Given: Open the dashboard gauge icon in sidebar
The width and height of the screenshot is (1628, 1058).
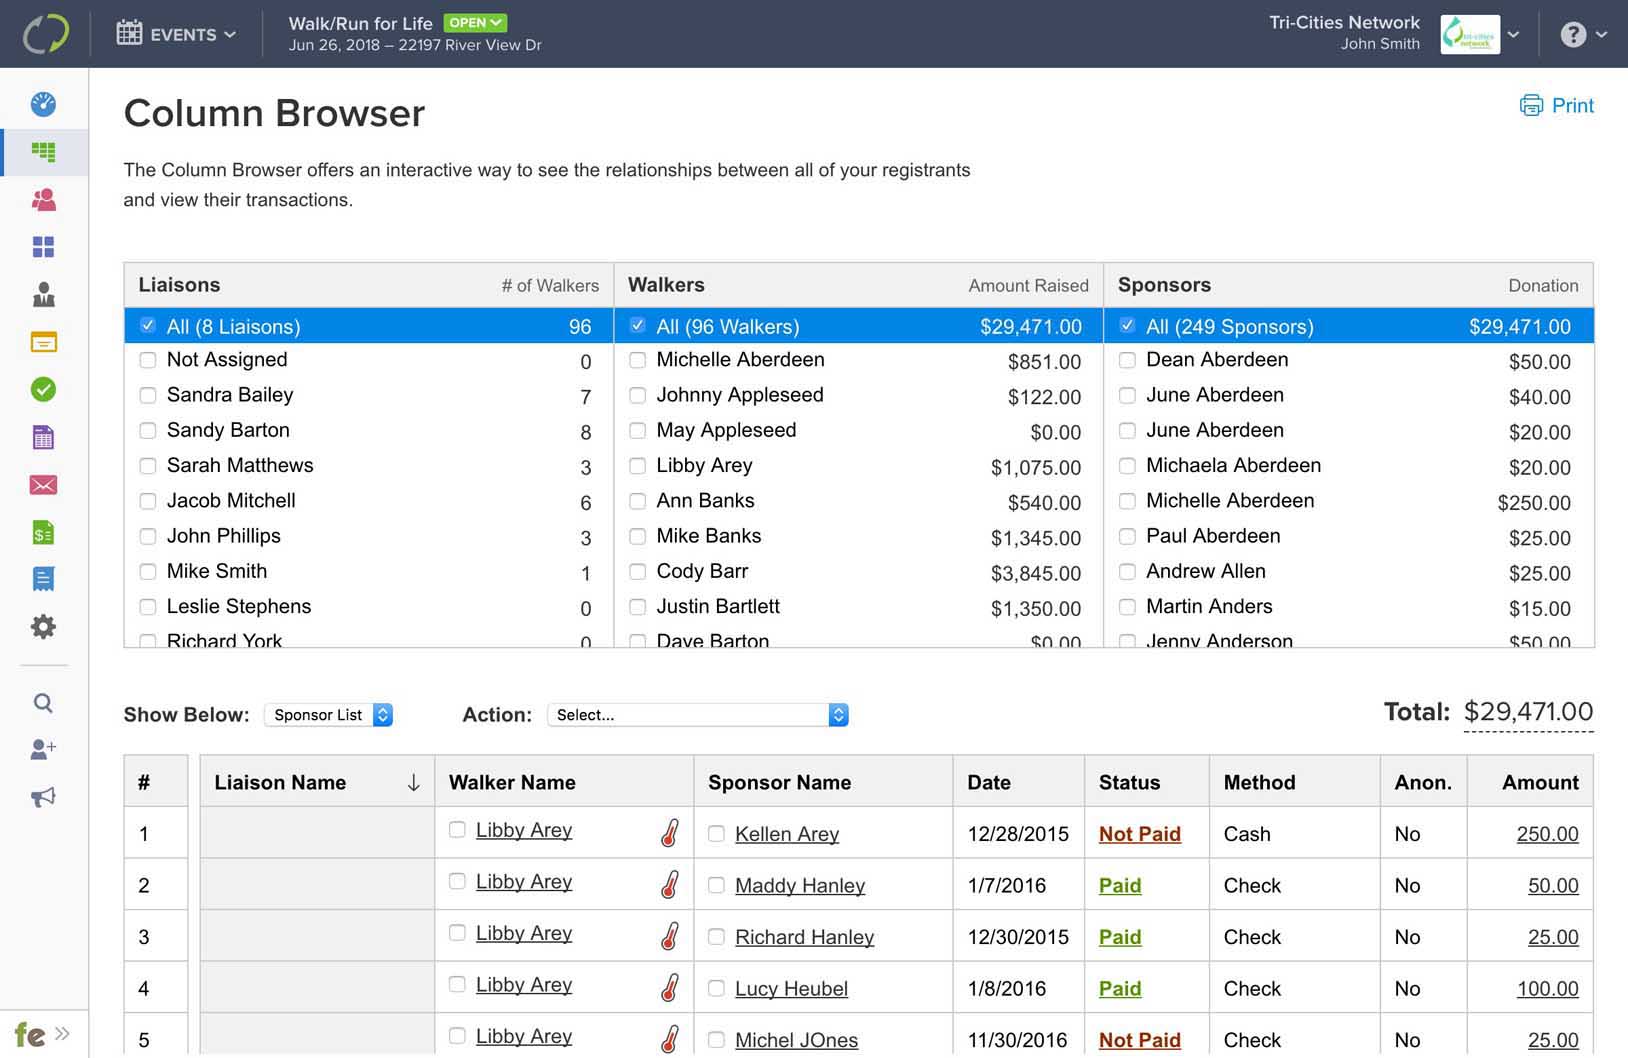Looking at the screenshot, I should [x=43, y=104].
